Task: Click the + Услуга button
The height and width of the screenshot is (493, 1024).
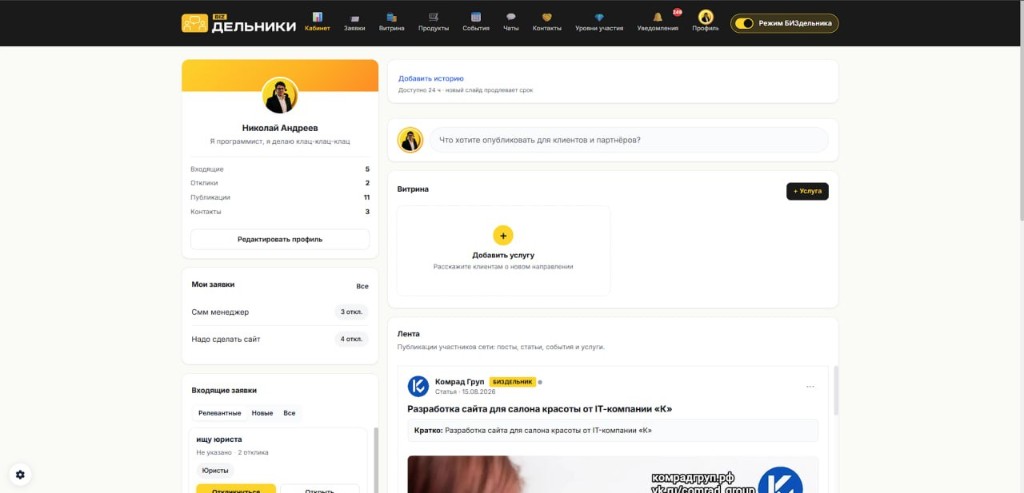Action: [807, 191]
